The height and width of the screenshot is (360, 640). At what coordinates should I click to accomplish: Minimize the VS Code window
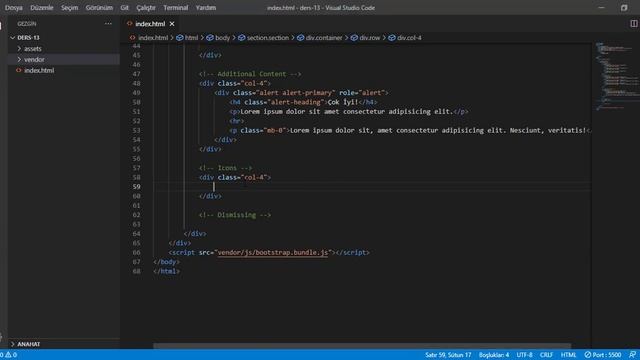601,8
